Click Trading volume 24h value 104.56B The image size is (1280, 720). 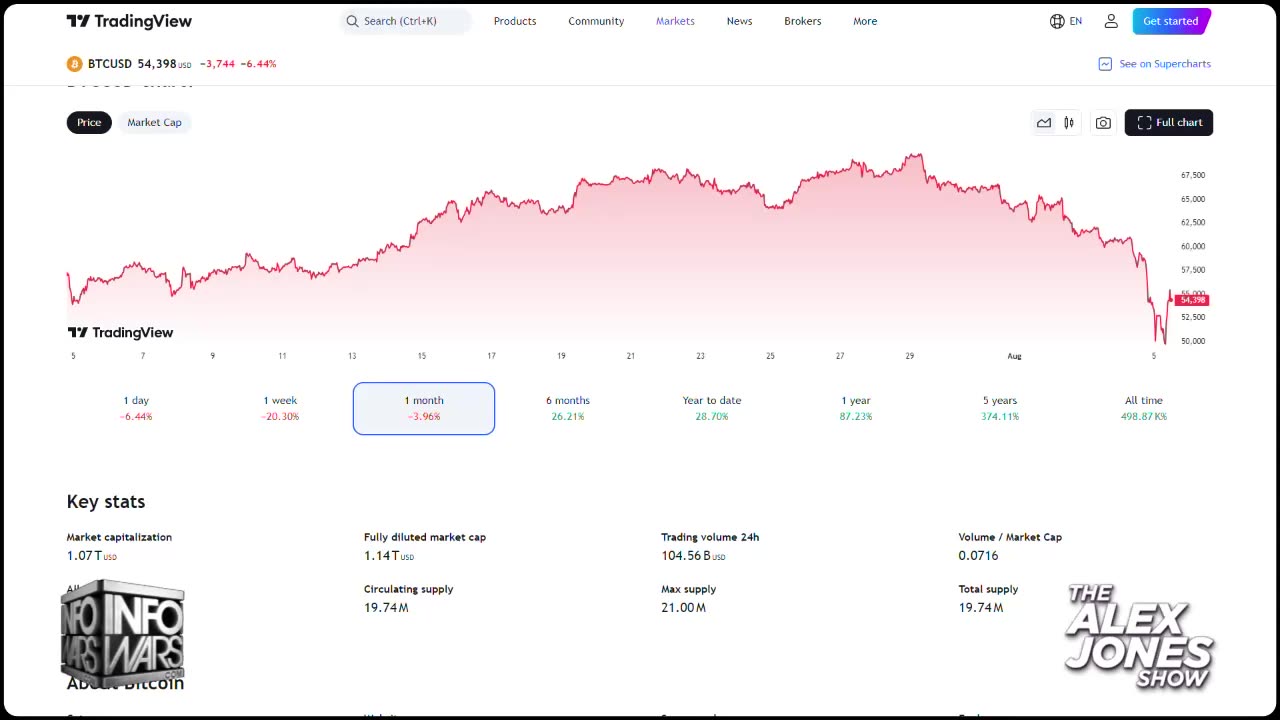[693, 556]
